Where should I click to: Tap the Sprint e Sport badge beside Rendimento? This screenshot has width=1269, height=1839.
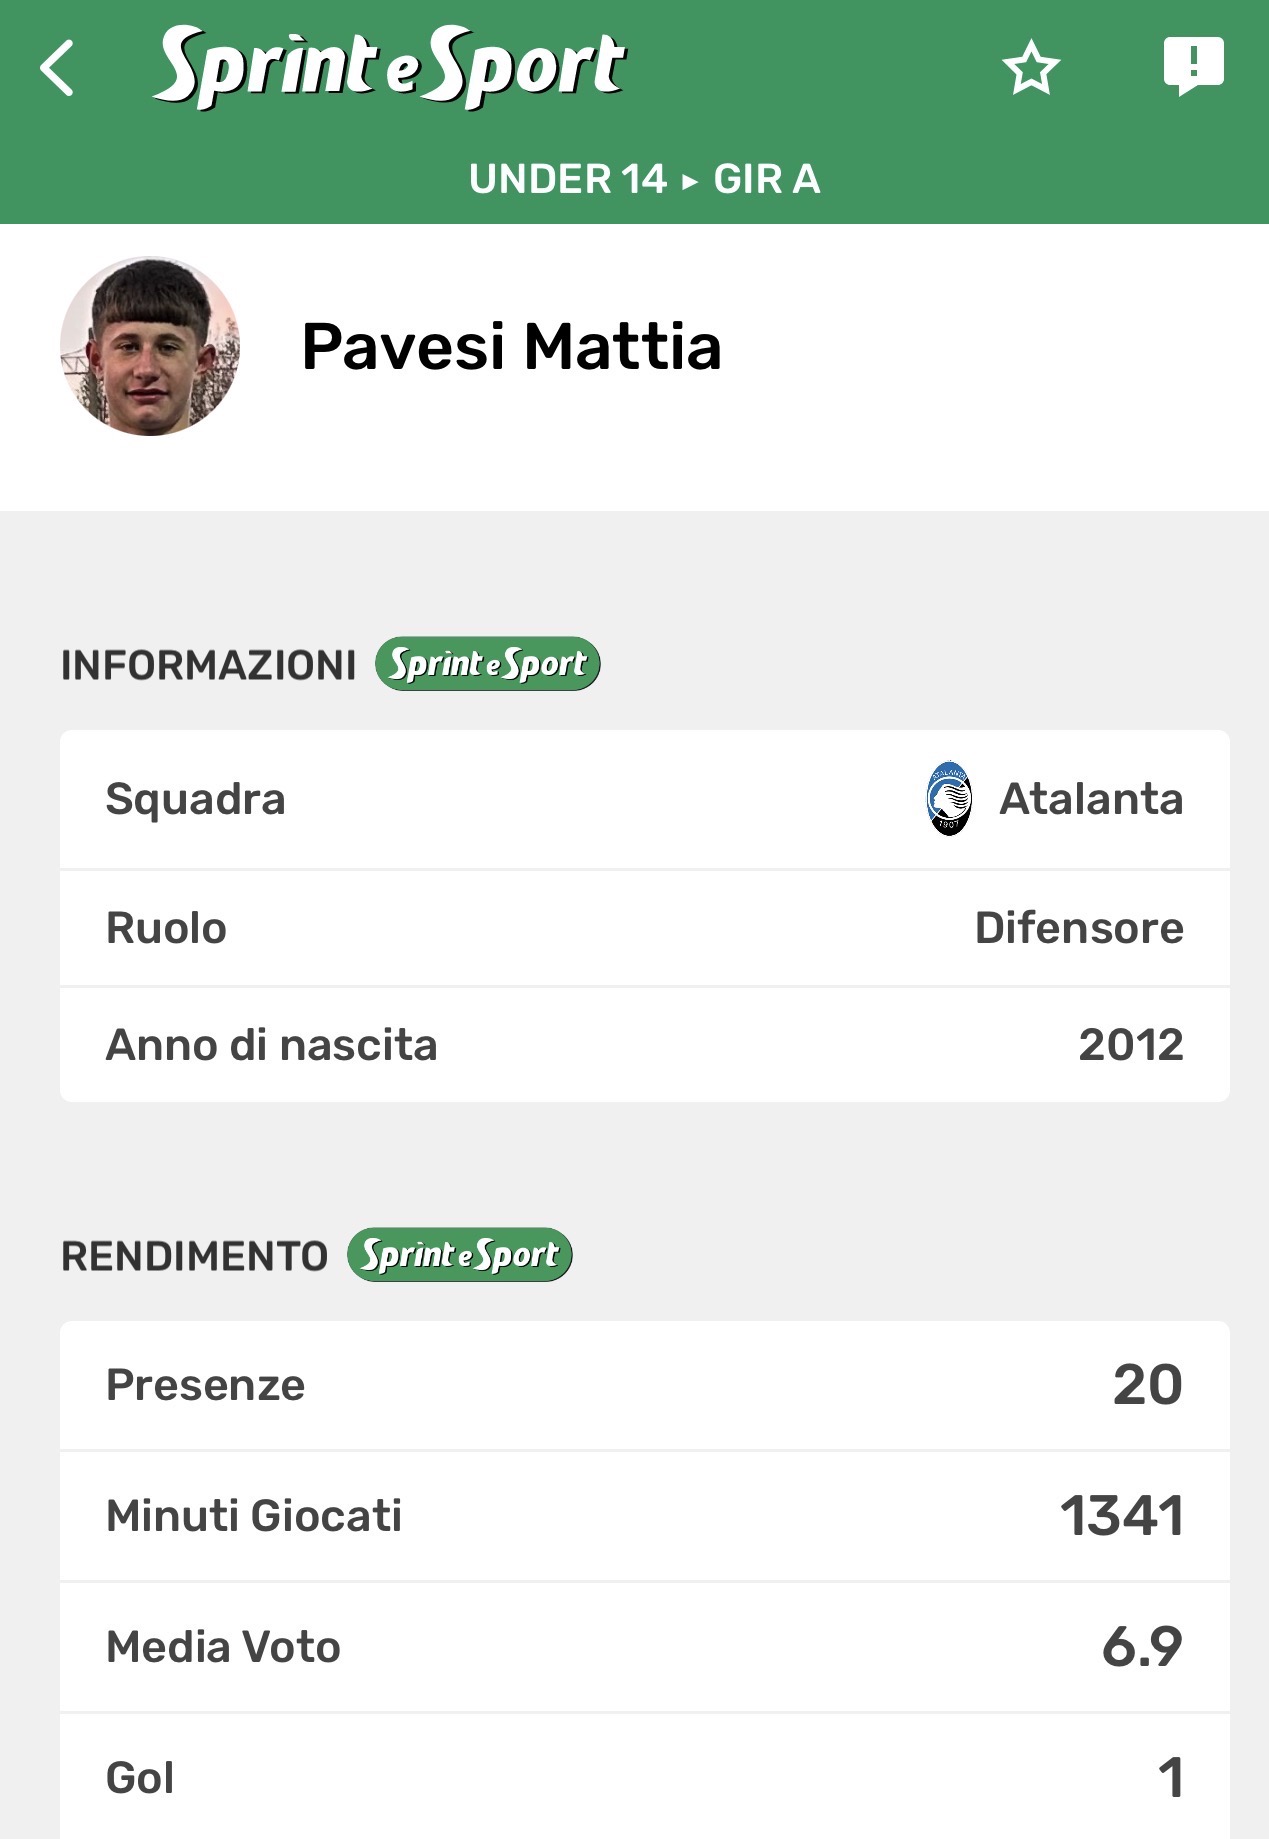459,1255
